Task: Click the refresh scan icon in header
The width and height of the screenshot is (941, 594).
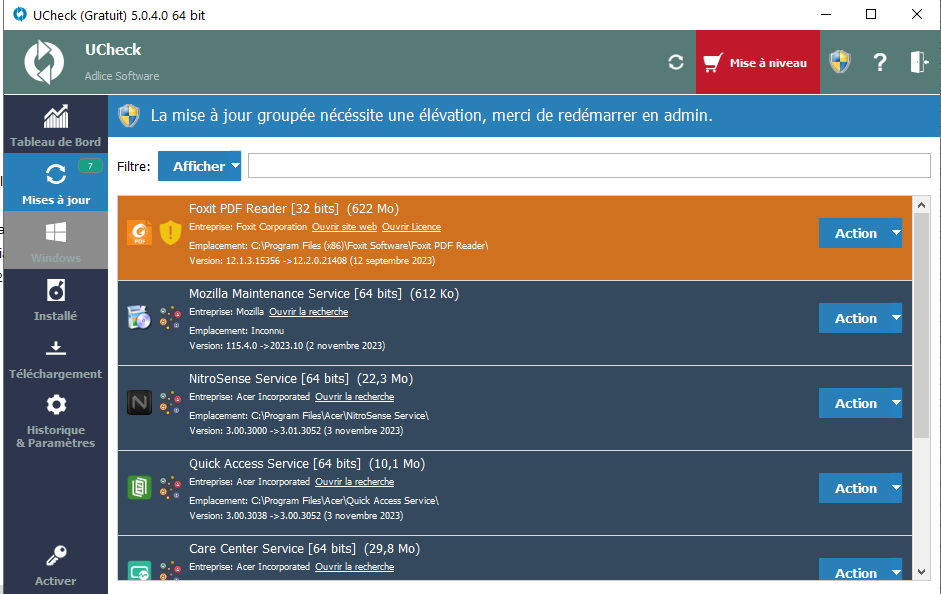Action: (676, 62)
